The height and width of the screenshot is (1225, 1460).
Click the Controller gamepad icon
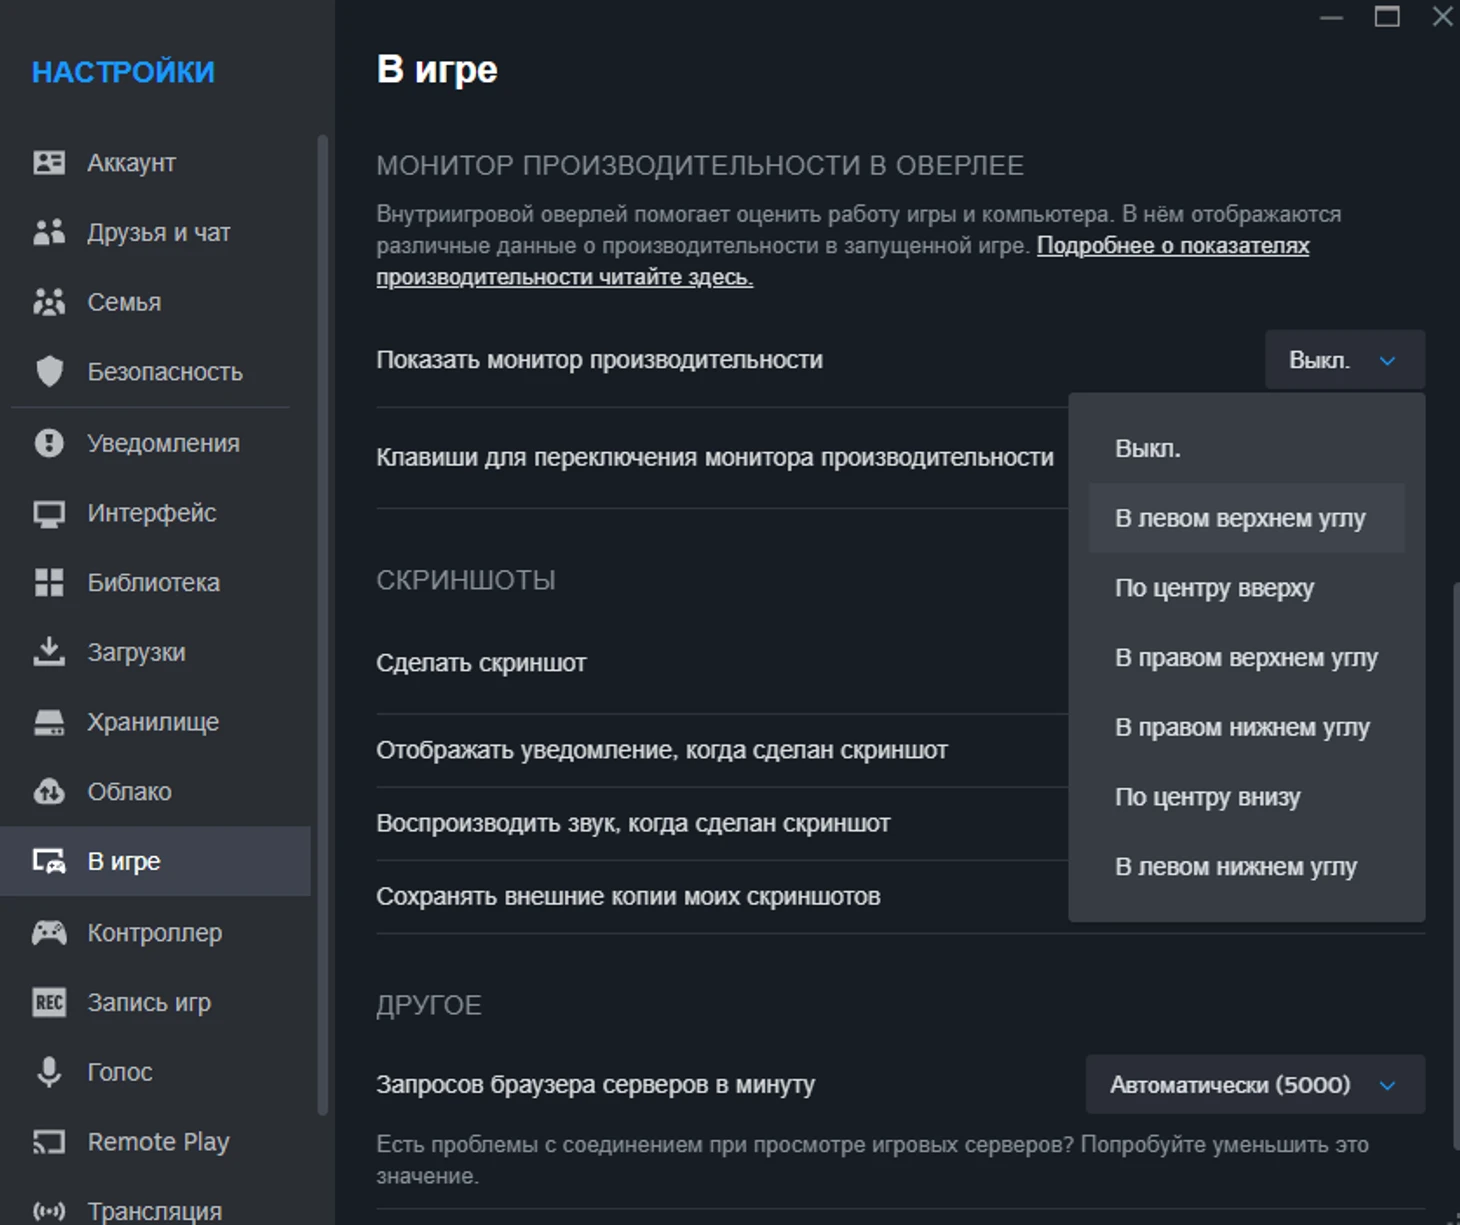point(49,933)
